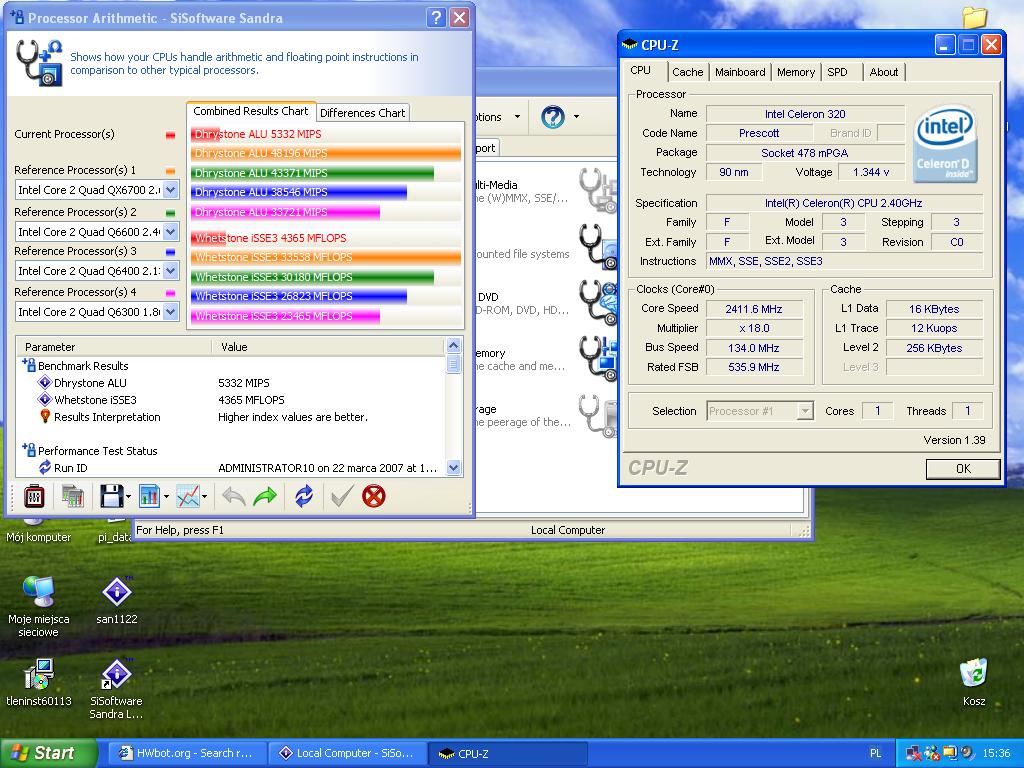Screen dimensions: 1024x768
Task: Click the blue help icon in background Sandra window
Action: [x=552, y=117]
